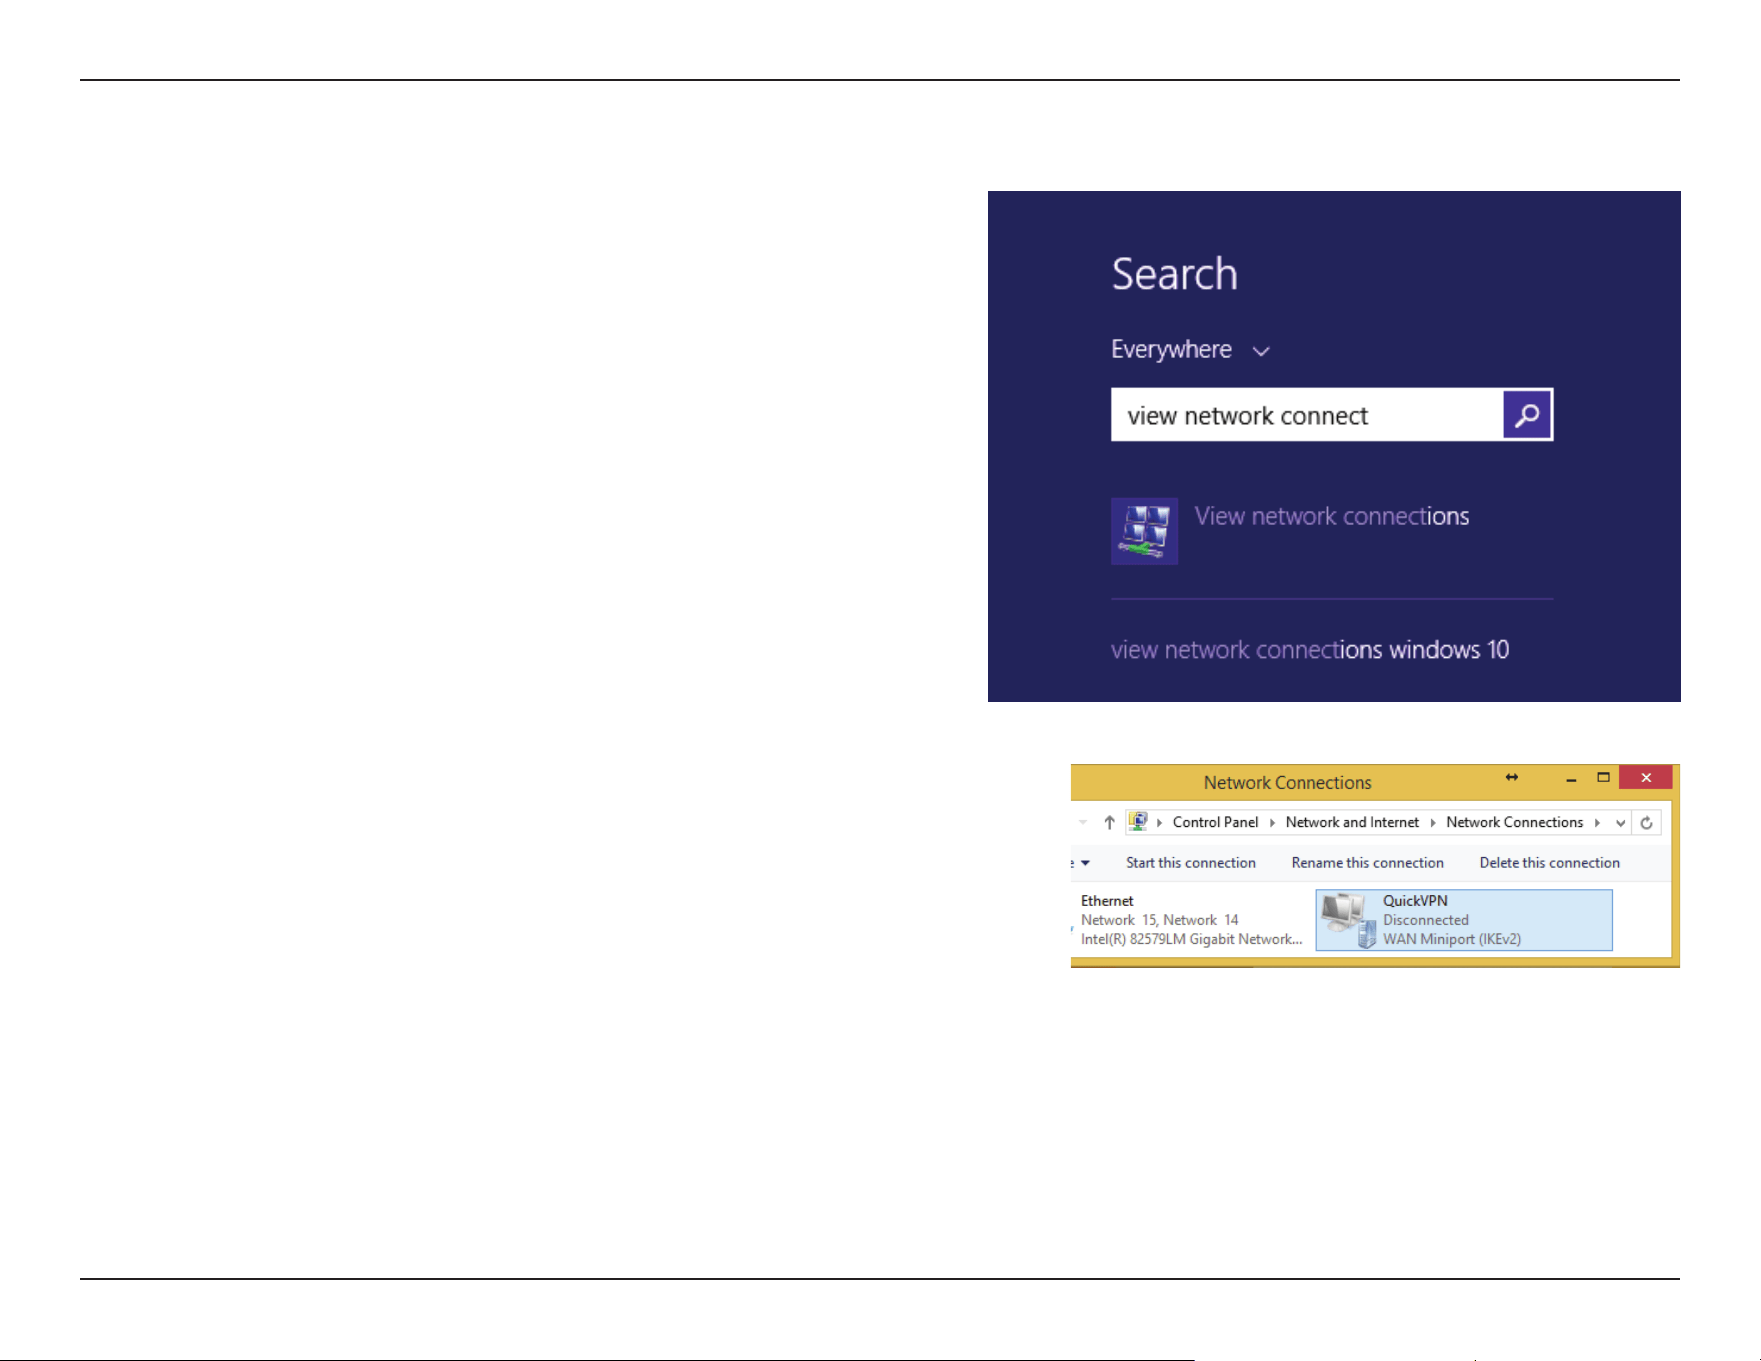Maximize the Network Connections window

click(x=1603, y=777)
